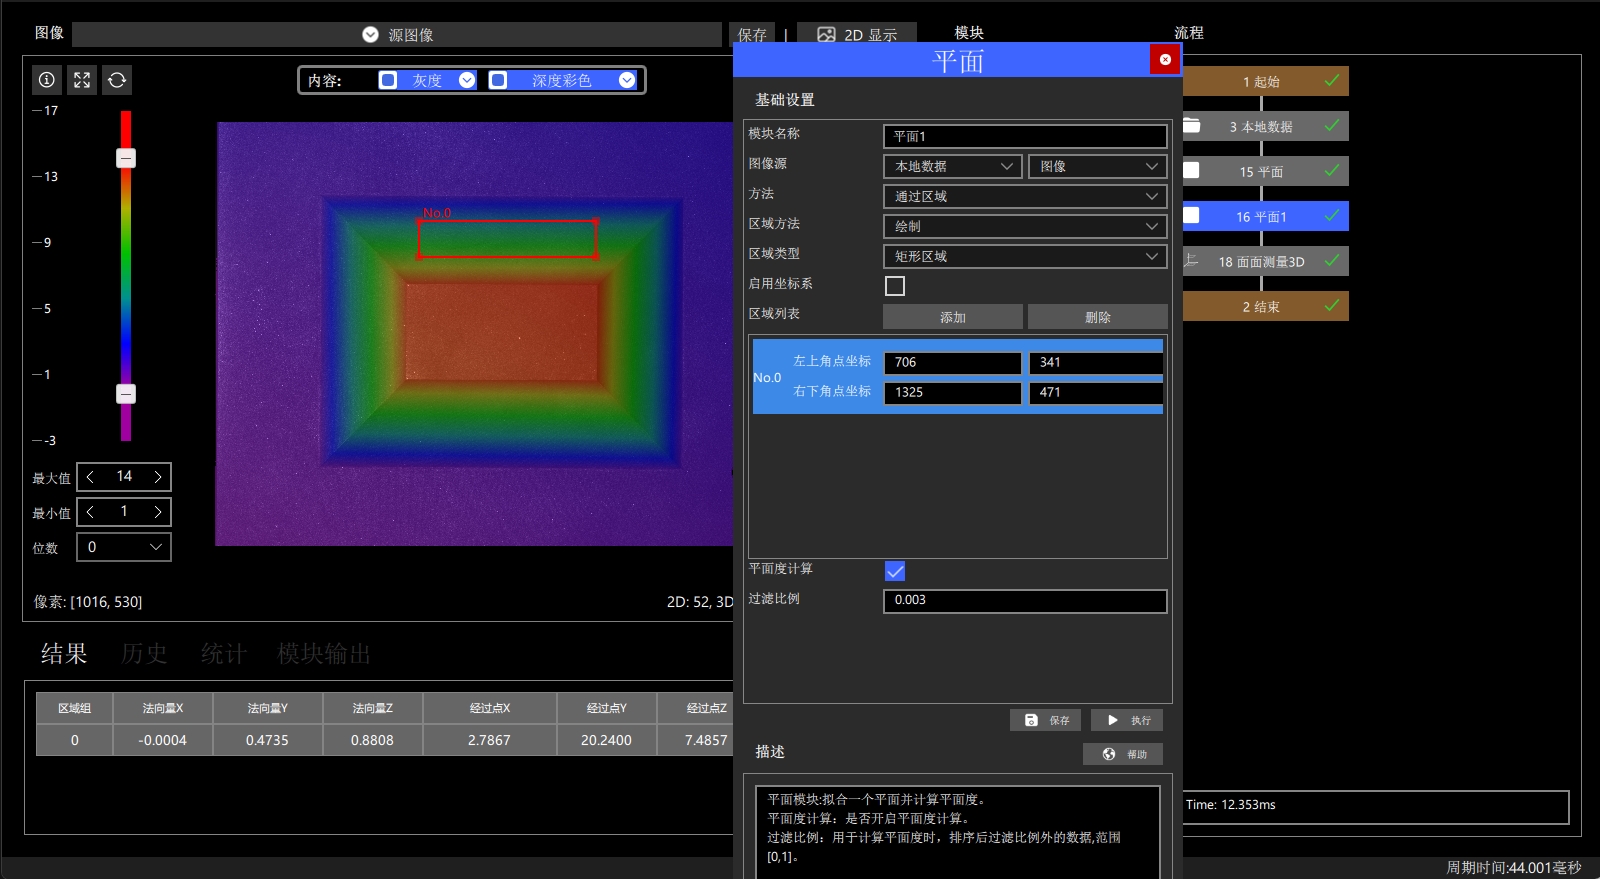Click the bottom-right Y coordinate field 471
The width and height of the screenshot is (1600, 879).
click(x=1096, y=392)
